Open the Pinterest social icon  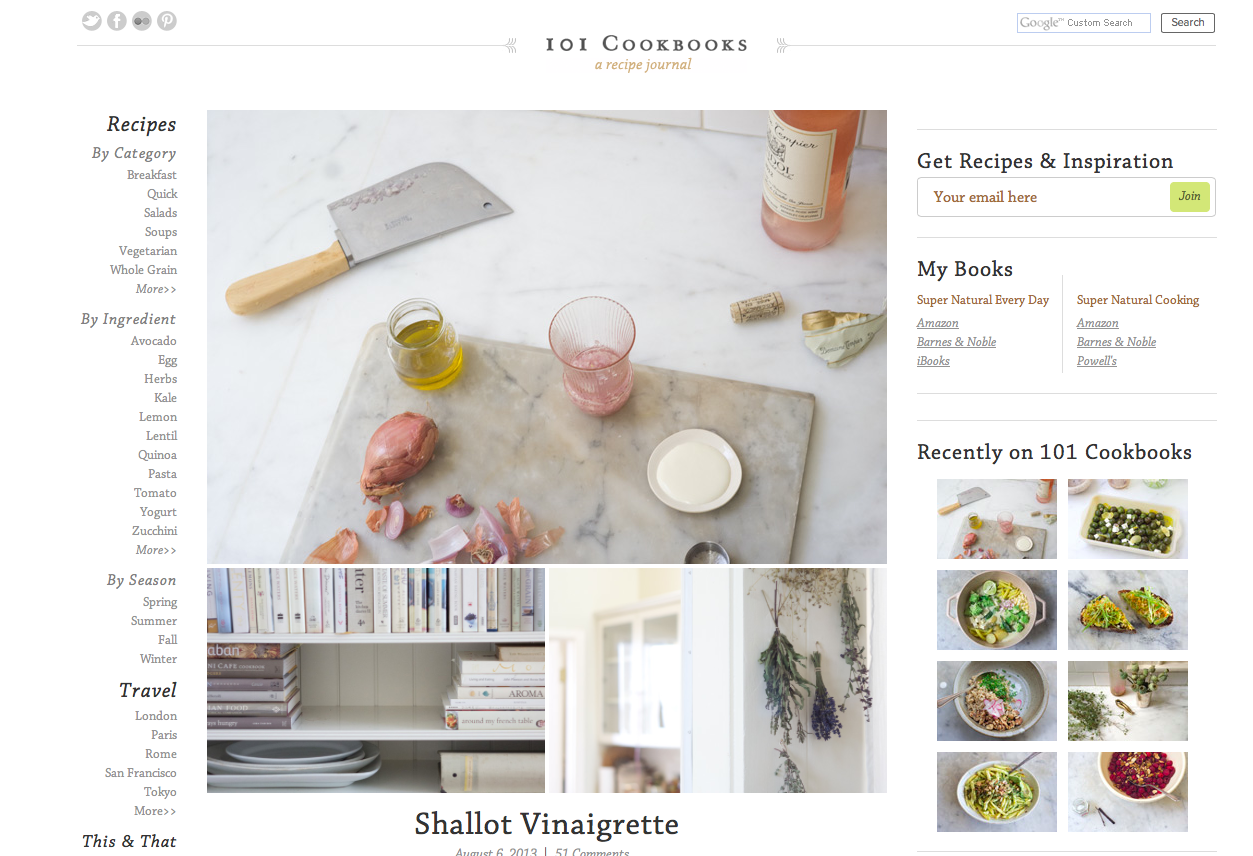(x=167, y=21)
